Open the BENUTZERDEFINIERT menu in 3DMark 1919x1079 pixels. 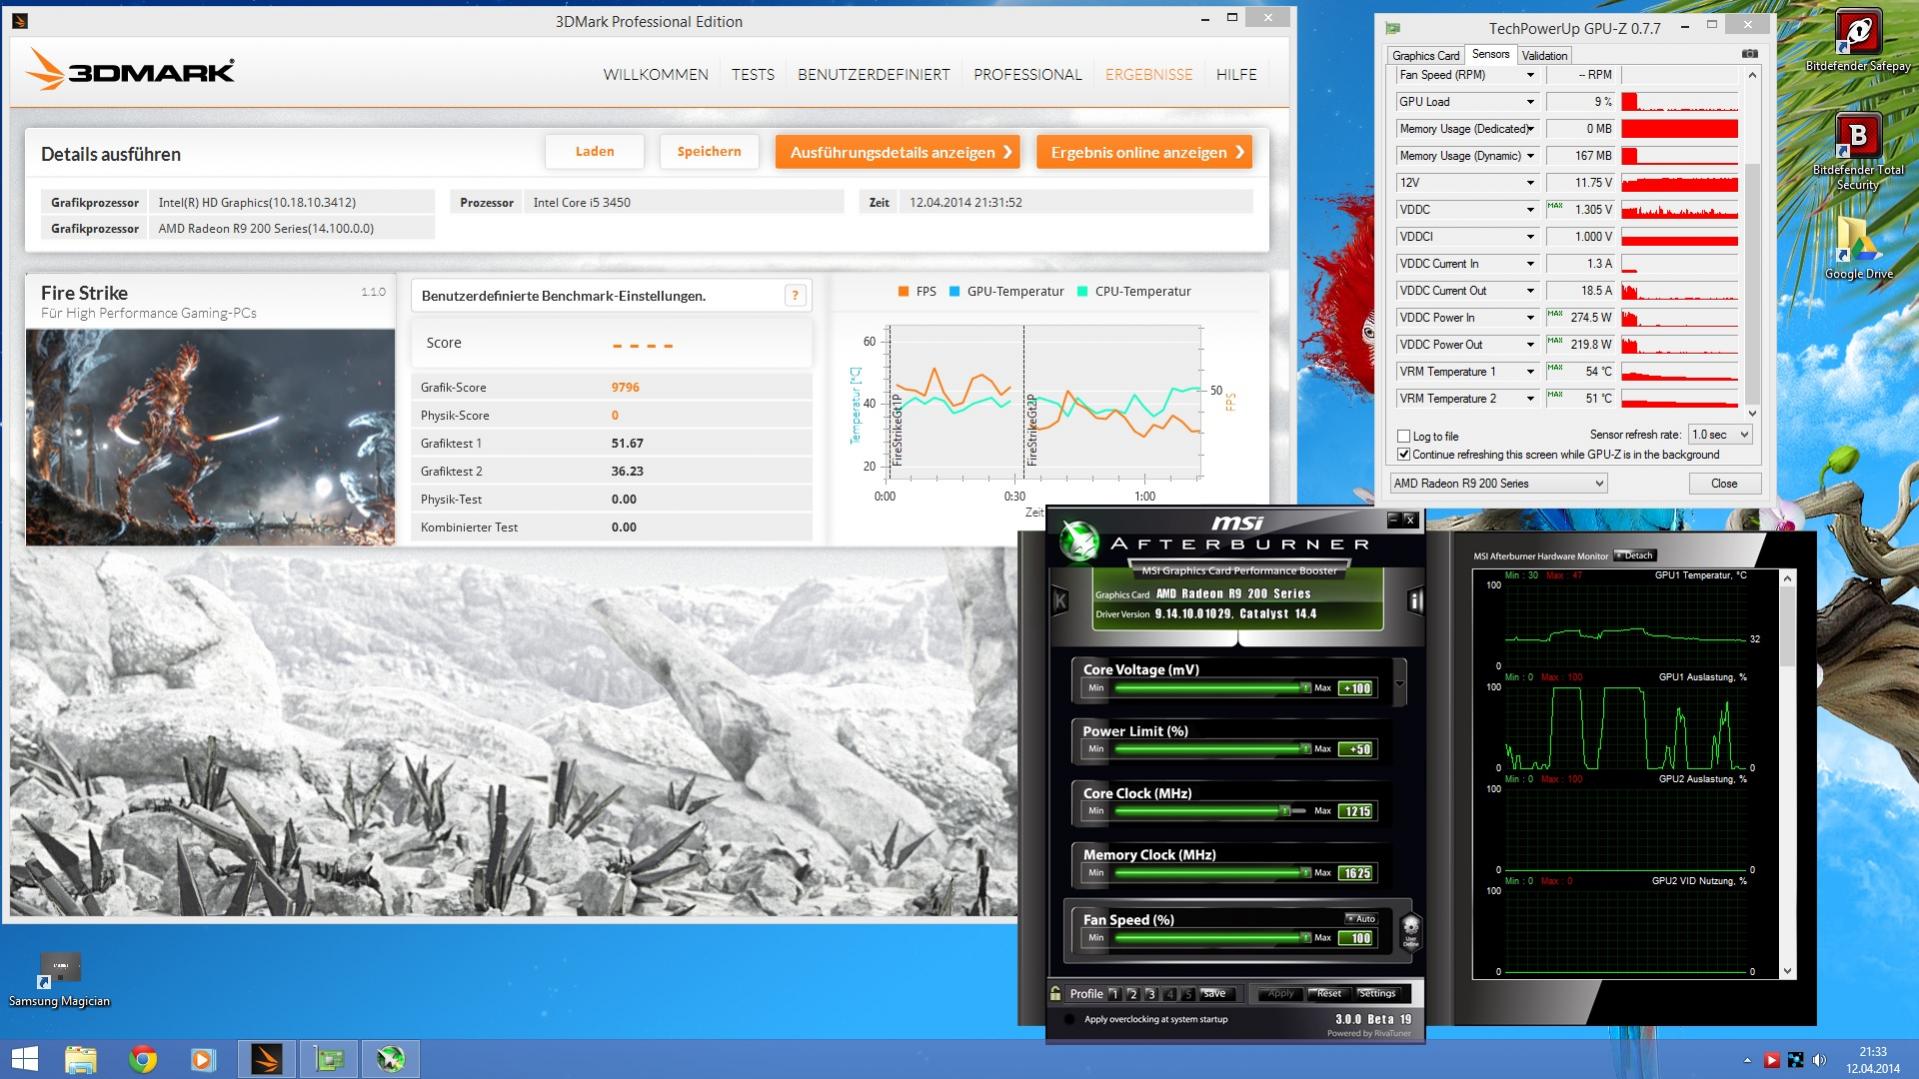873,74
